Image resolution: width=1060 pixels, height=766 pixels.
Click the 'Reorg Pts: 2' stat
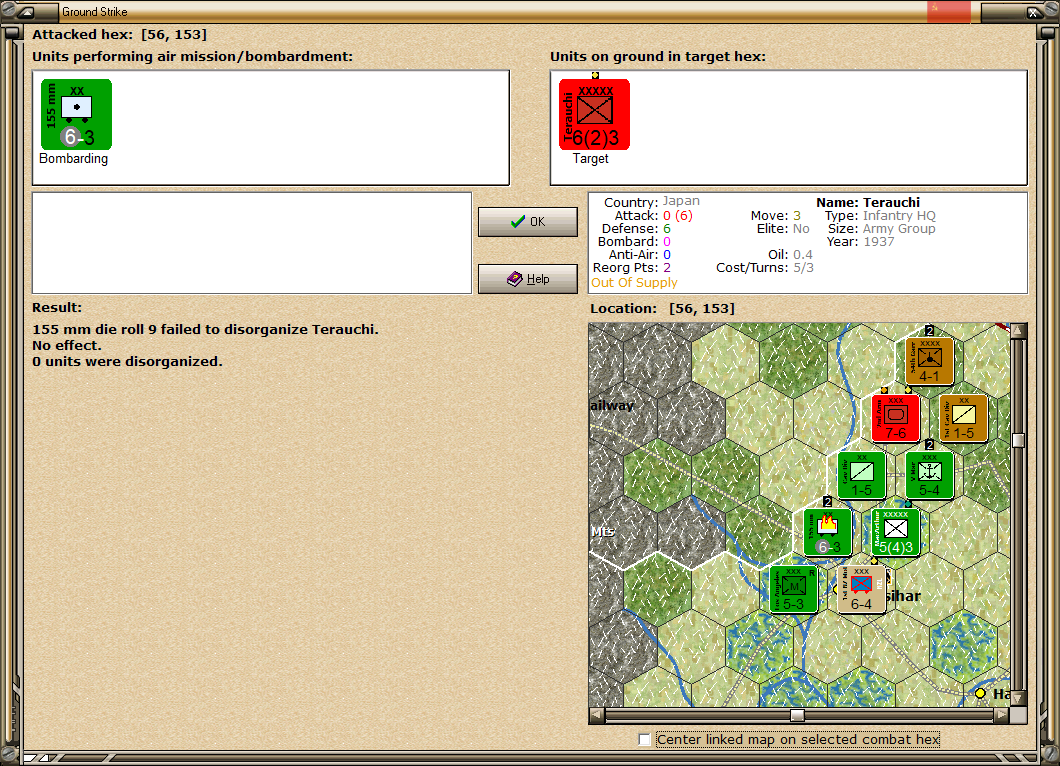(x=632, y=268)
